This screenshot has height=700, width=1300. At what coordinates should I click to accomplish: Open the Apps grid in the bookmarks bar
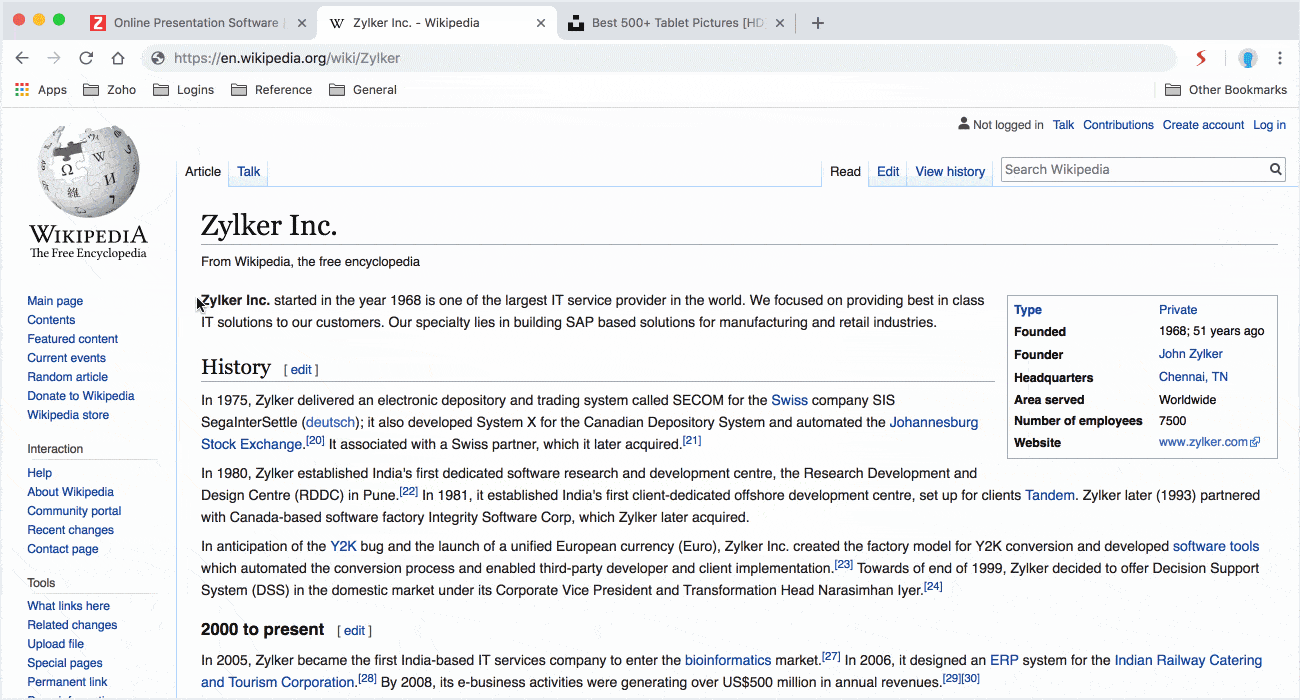41,90
